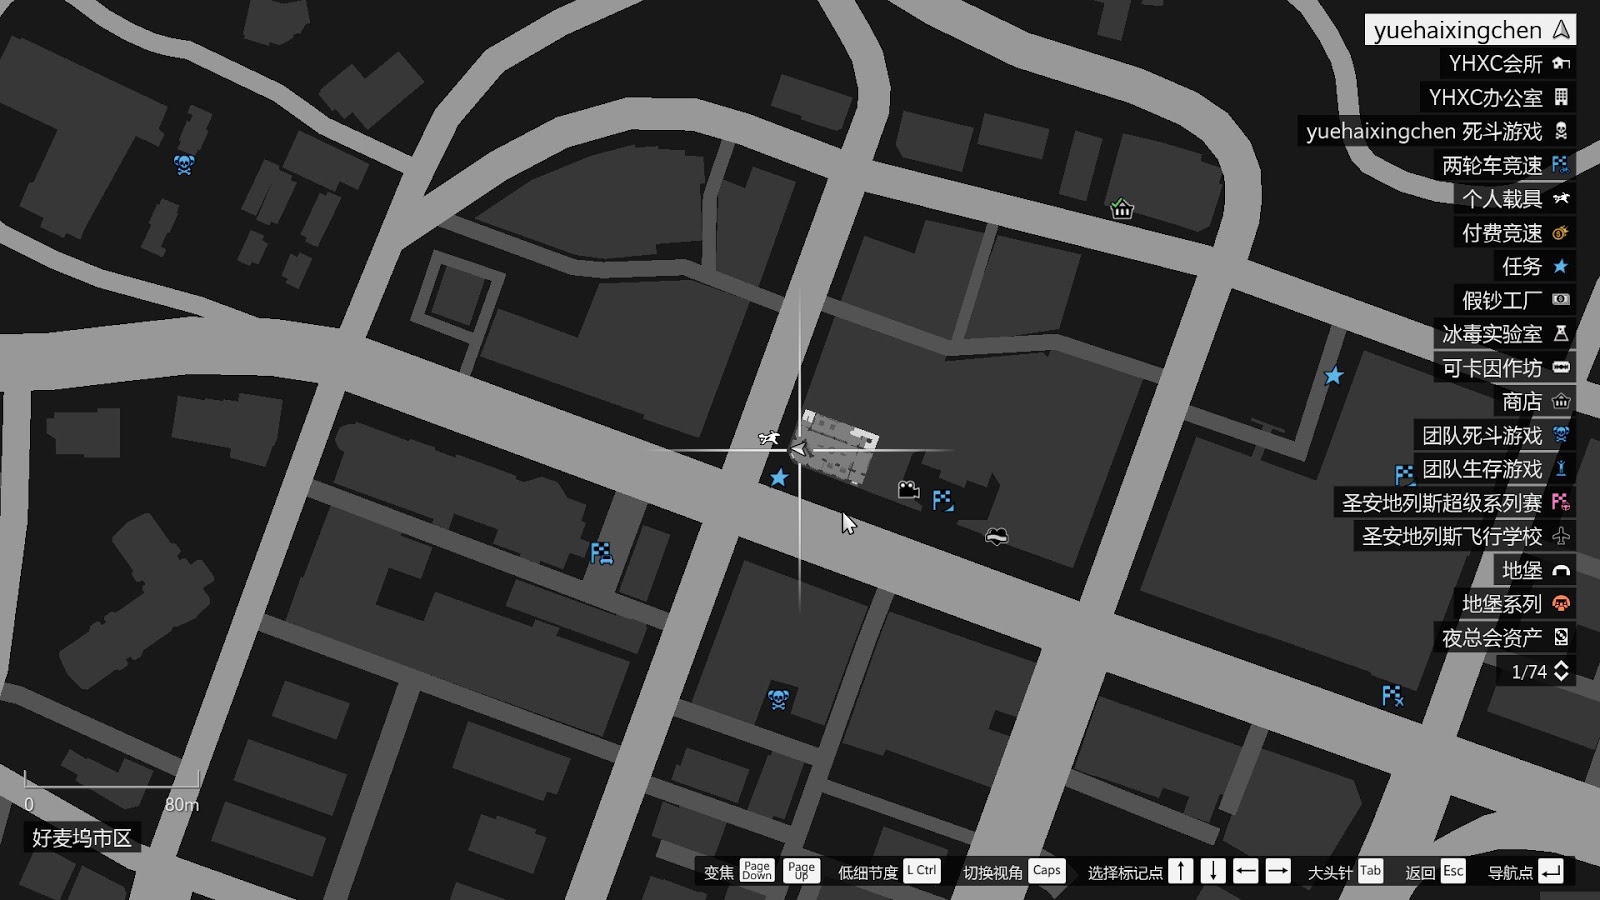Choose 团队死斗游戏 from the legend
The width and height of the screenshot is (1600, 900).
click(1495, 435)
